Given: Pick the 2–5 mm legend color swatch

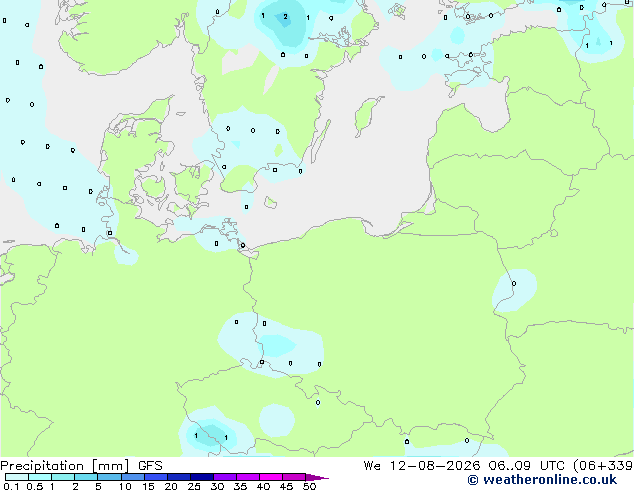Looking at the screenshot, I should [x=86, y=477].
